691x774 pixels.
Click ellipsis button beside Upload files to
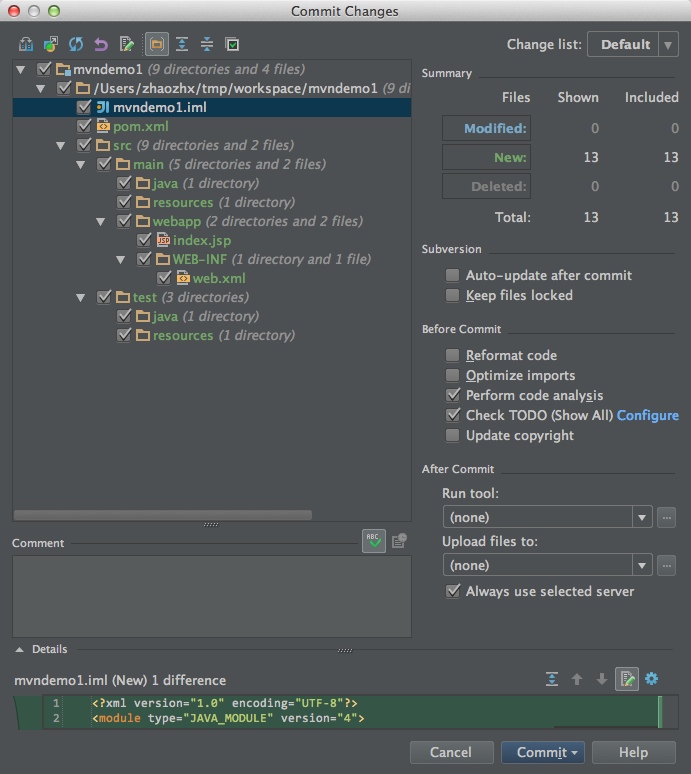666,566
